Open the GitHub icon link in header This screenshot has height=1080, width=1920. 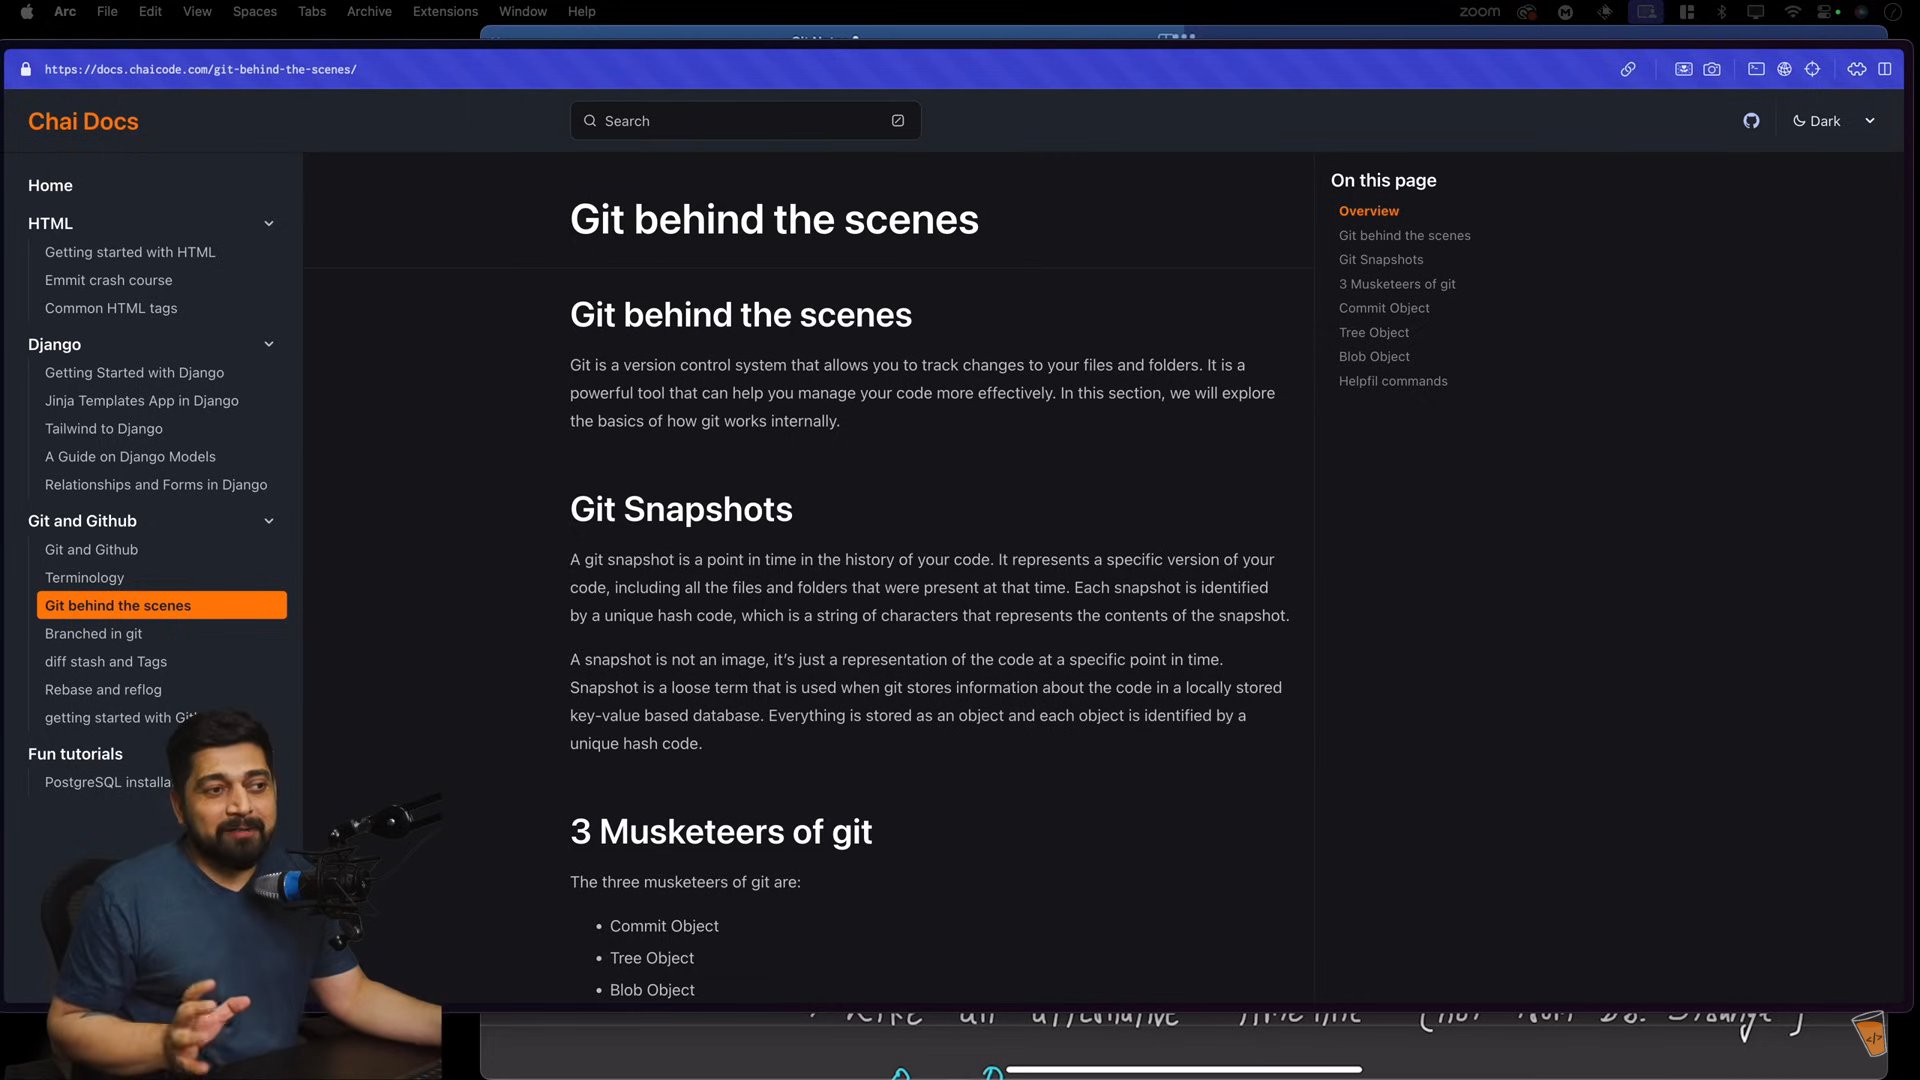pos(1751,121)
